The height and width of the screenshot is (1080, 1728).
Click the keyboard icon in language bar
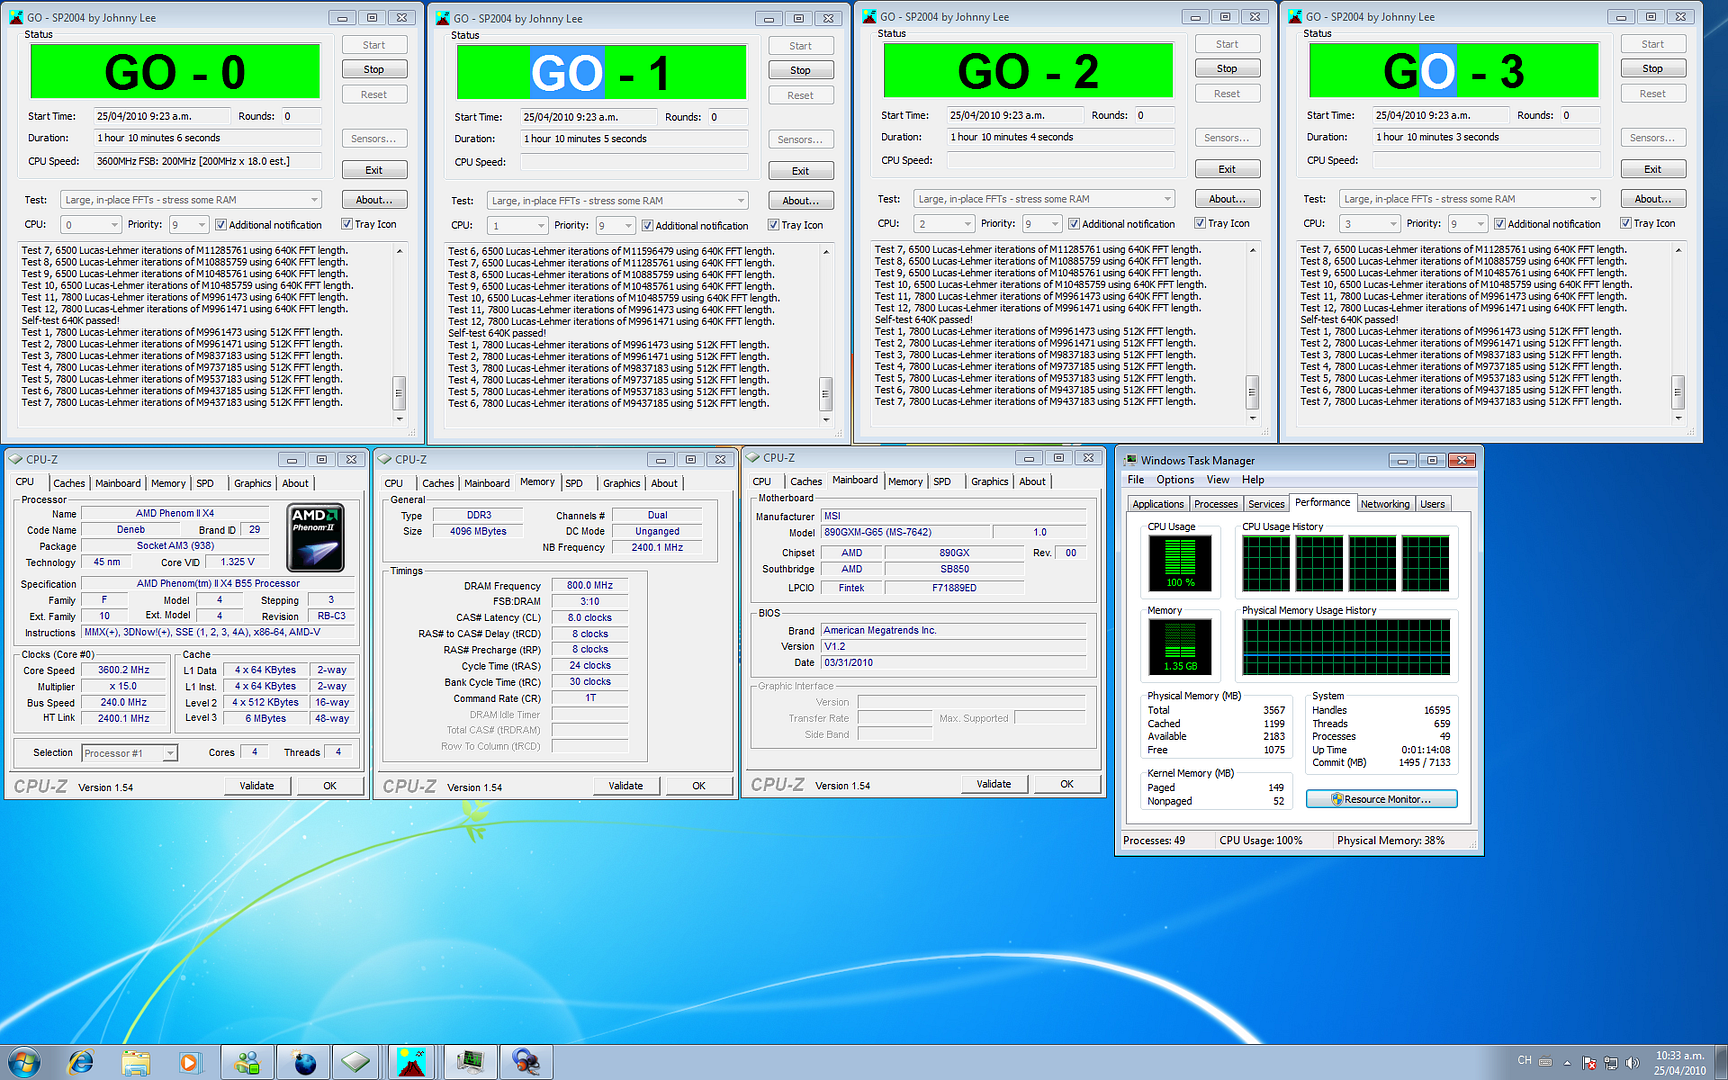[x=1545, y=1062]
